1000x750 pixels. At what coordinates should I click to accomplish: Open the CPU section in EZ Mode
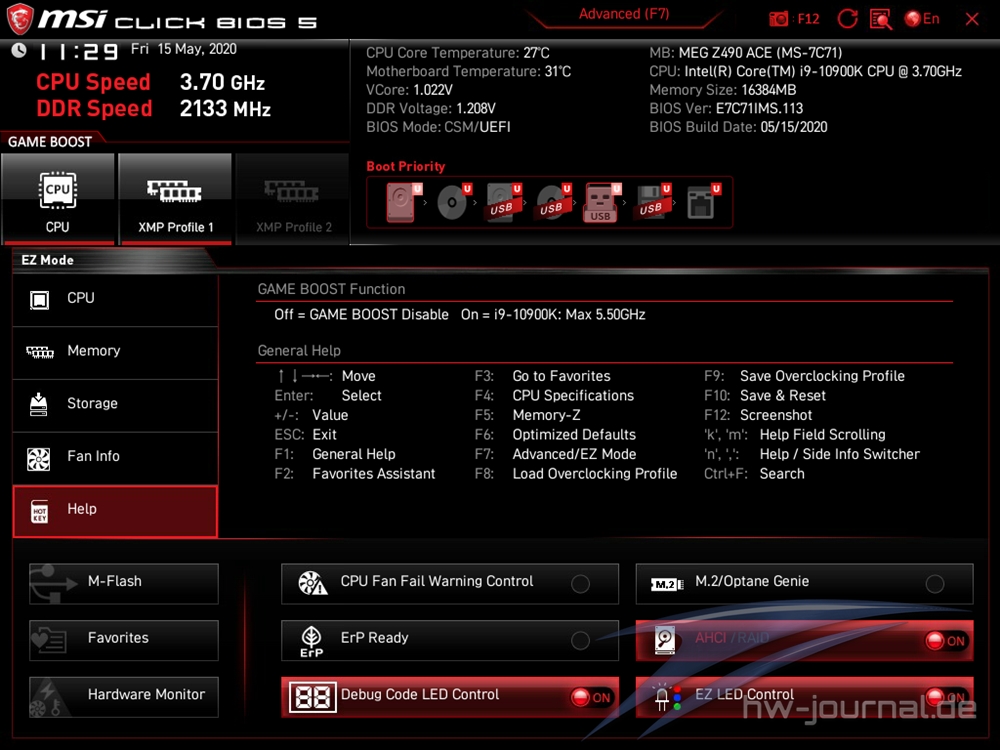[115, 299]
